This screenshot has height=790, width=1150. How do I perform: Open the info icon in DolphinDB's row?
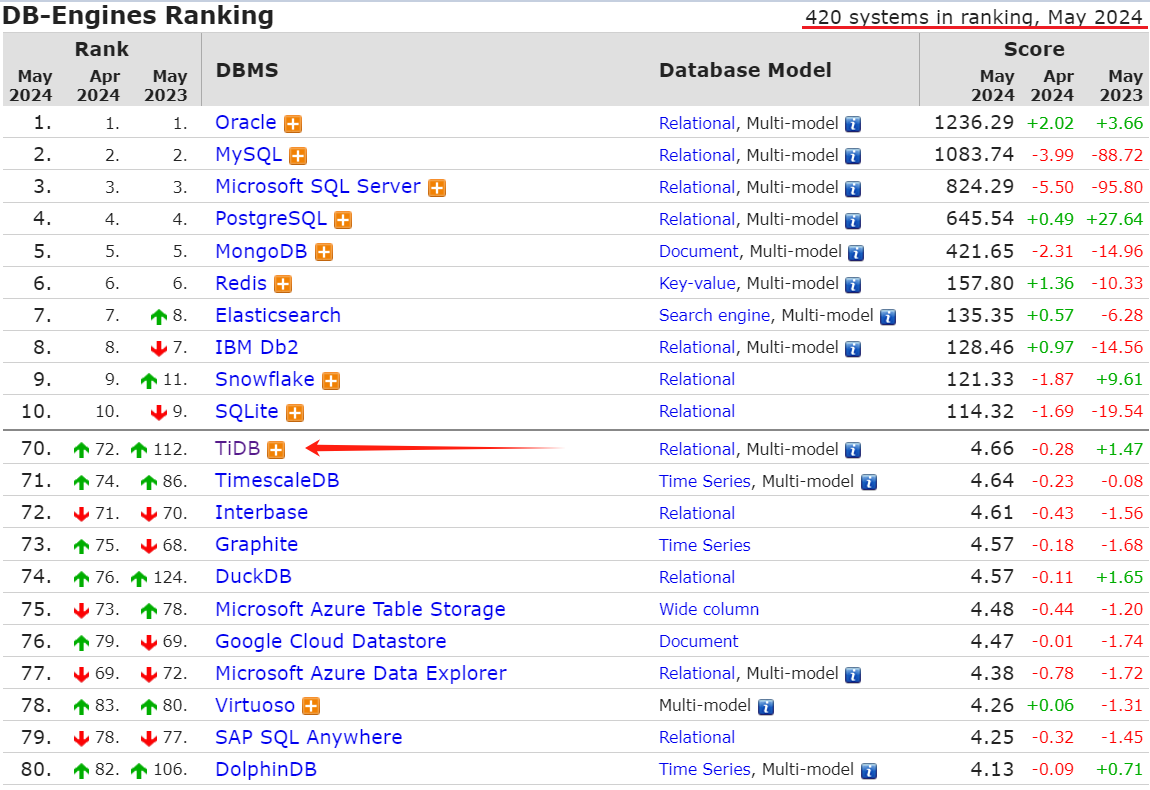[x=868, y=771]
